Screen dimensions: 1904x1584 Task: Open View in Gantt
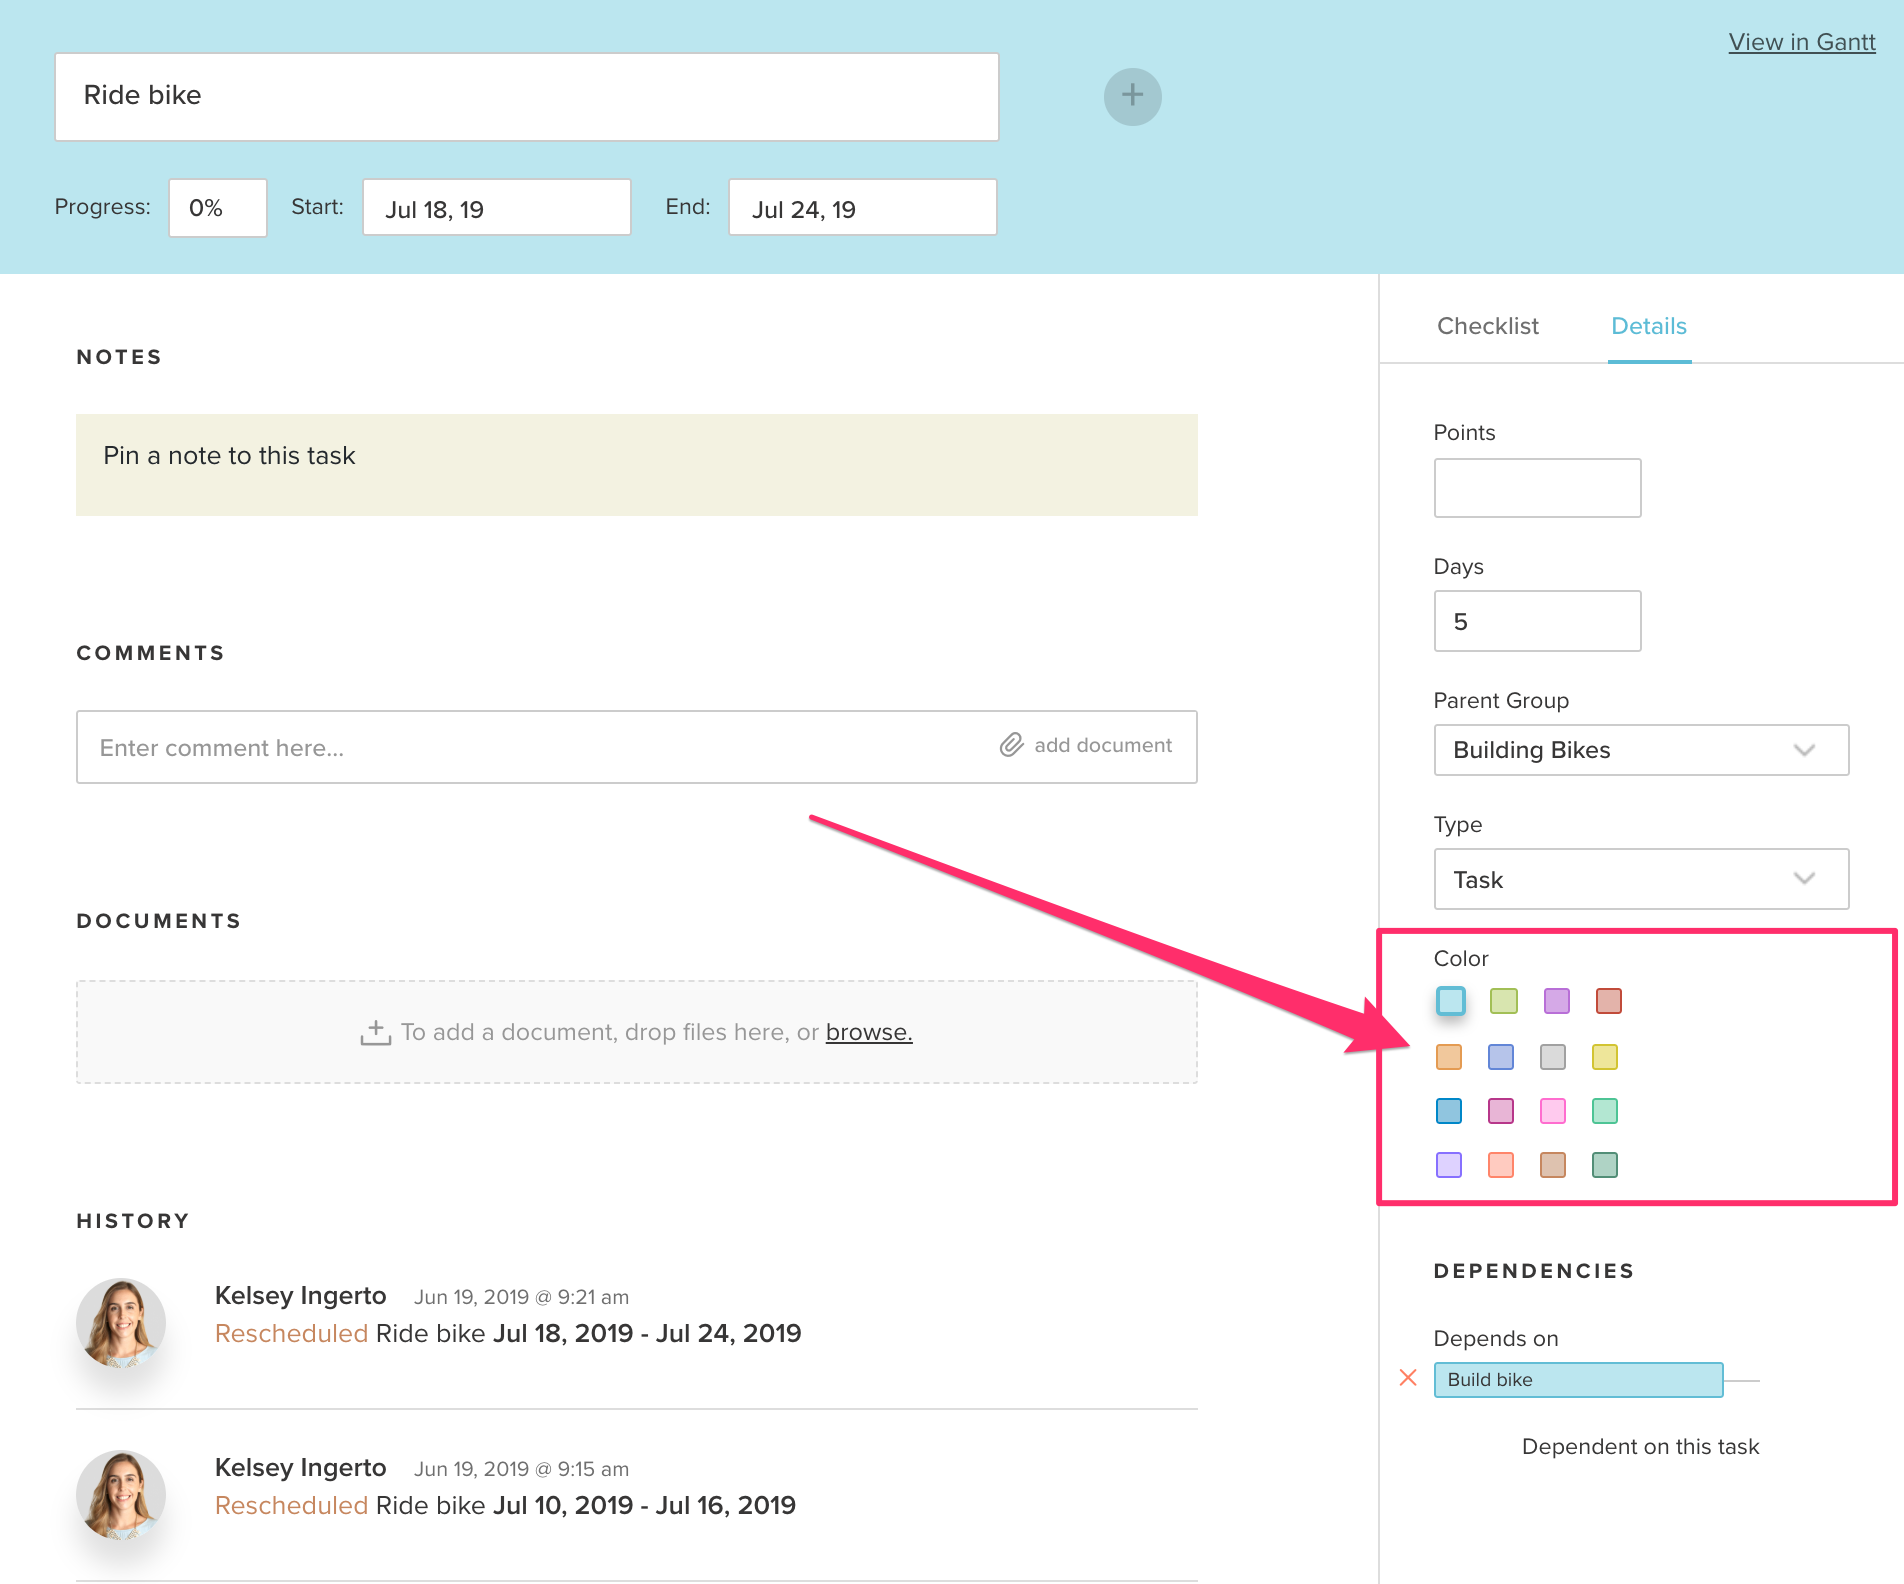(1801, 41)
